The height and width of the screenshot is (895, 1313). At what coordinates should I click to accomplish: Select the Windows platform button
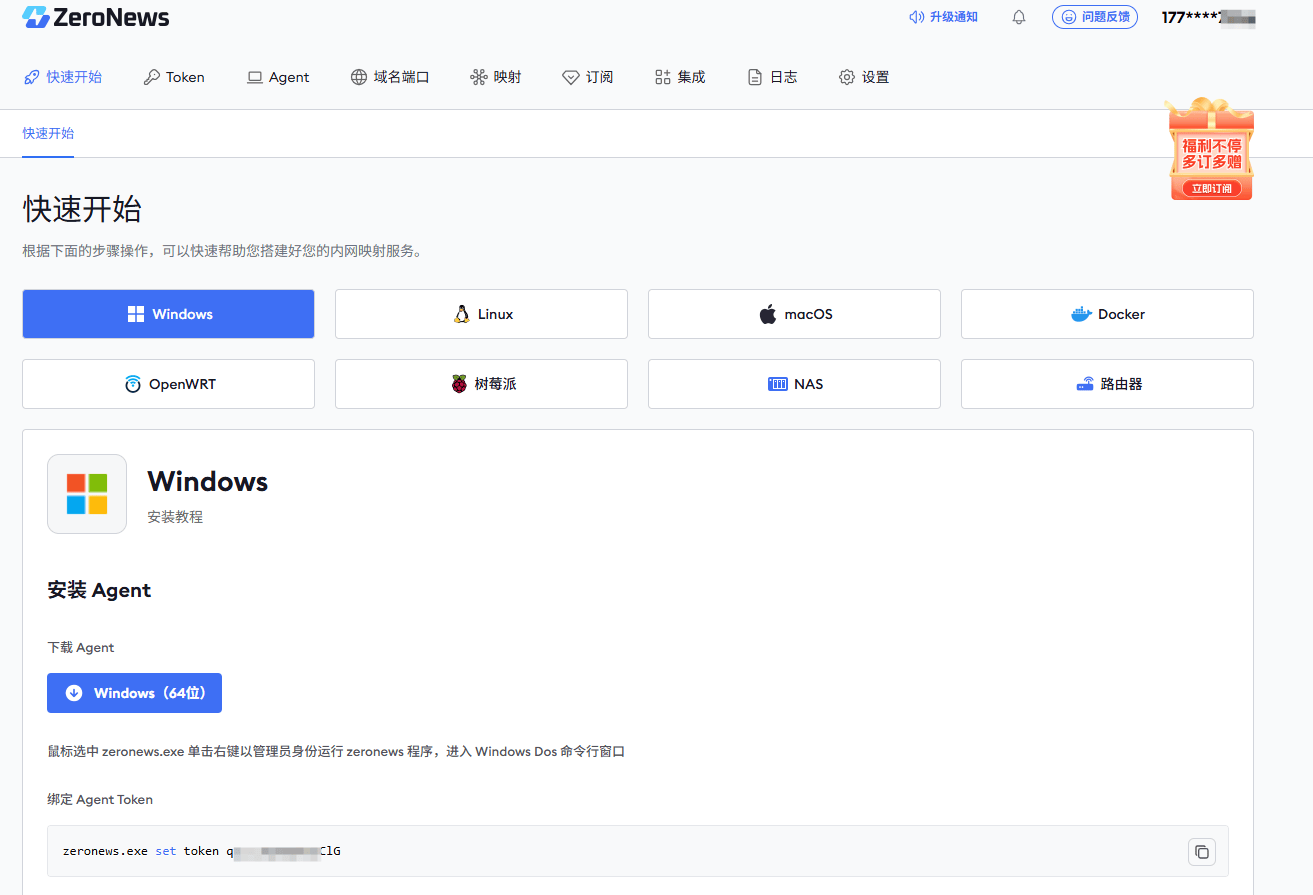[x=168, y=314]
